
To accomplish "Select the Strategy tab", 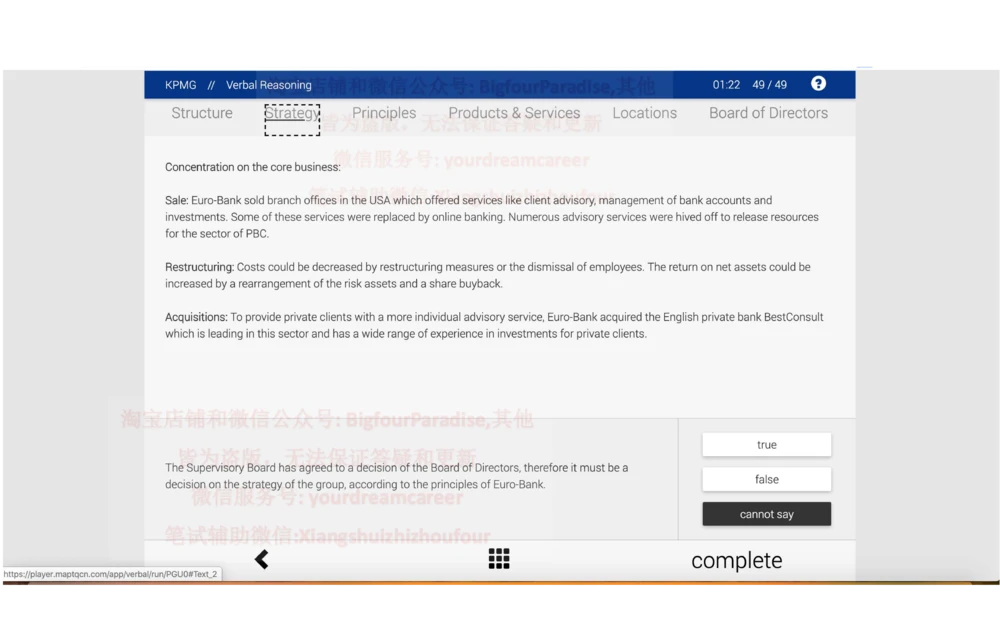I will coord(292,113).
